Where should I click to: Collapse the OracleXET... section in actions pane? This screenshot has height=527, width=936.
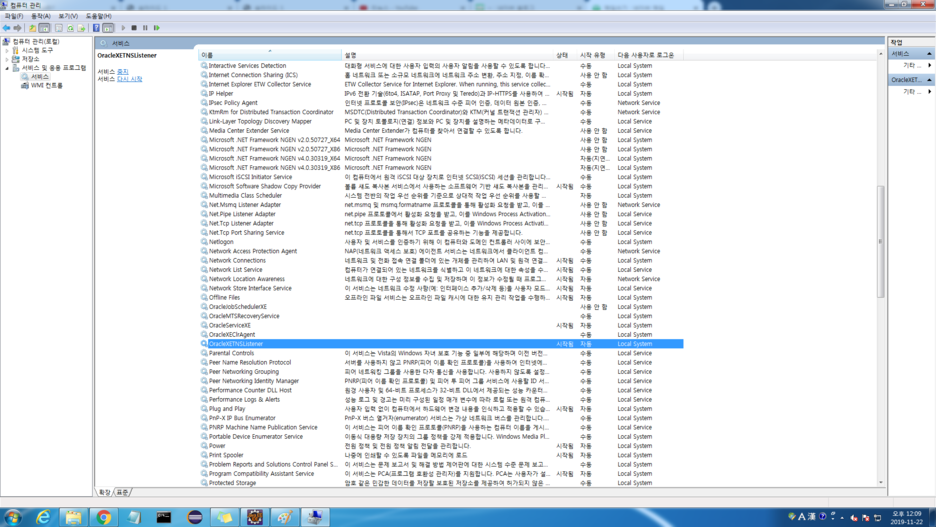(929, 80)
